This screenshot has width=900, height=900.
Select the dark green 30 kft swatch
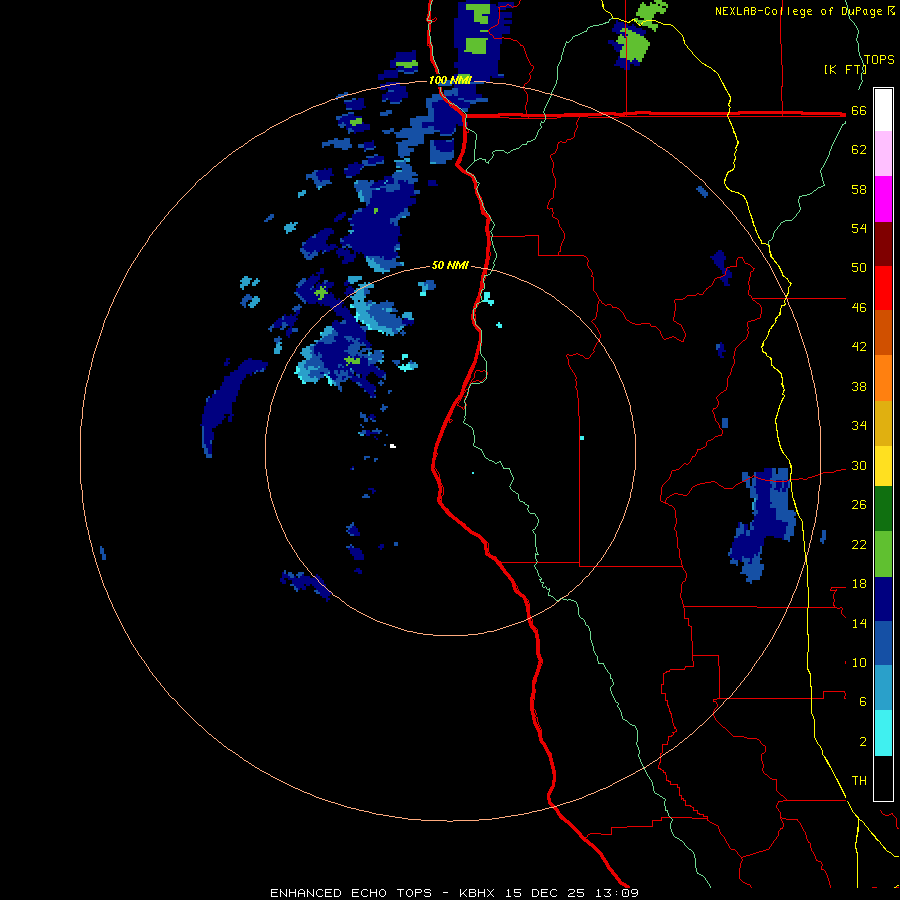tap(883, 509)
